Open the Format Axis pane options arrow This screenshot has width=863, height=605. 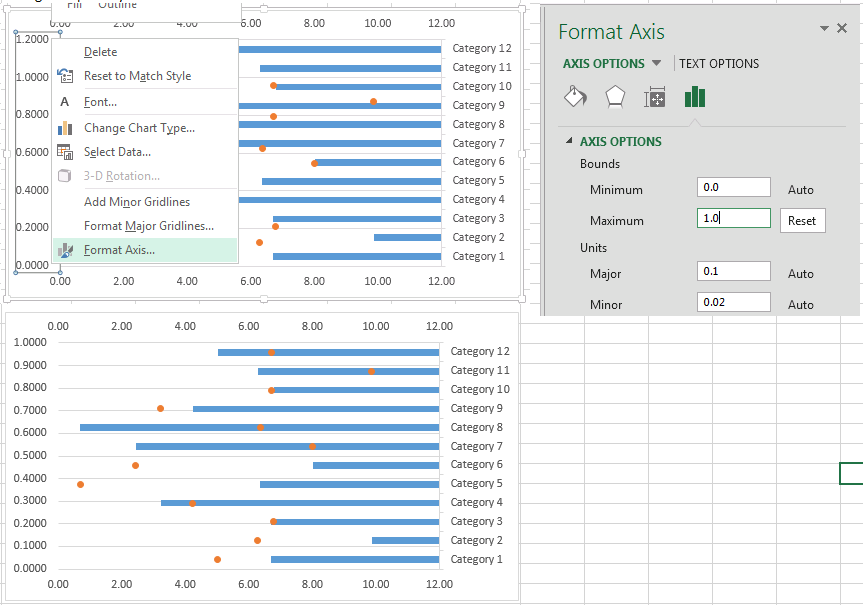point(824,28)
